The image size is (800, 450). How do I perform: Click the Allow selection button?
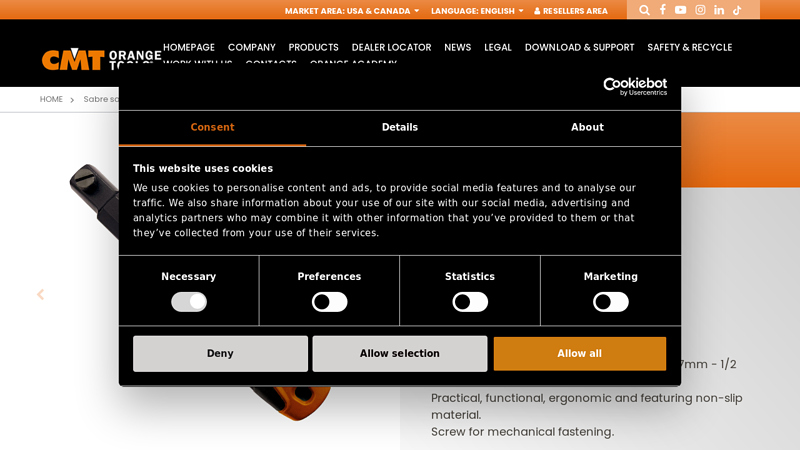coord(400,354)
